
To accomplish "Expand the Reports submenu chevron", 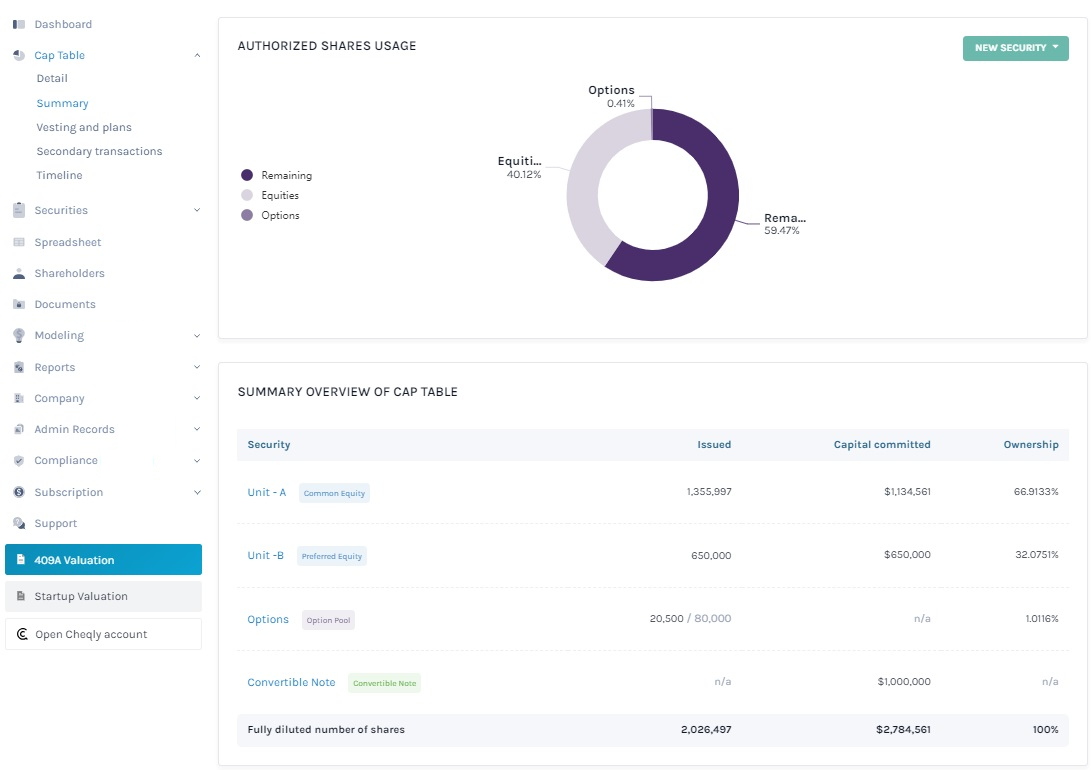I will [197, 367].
